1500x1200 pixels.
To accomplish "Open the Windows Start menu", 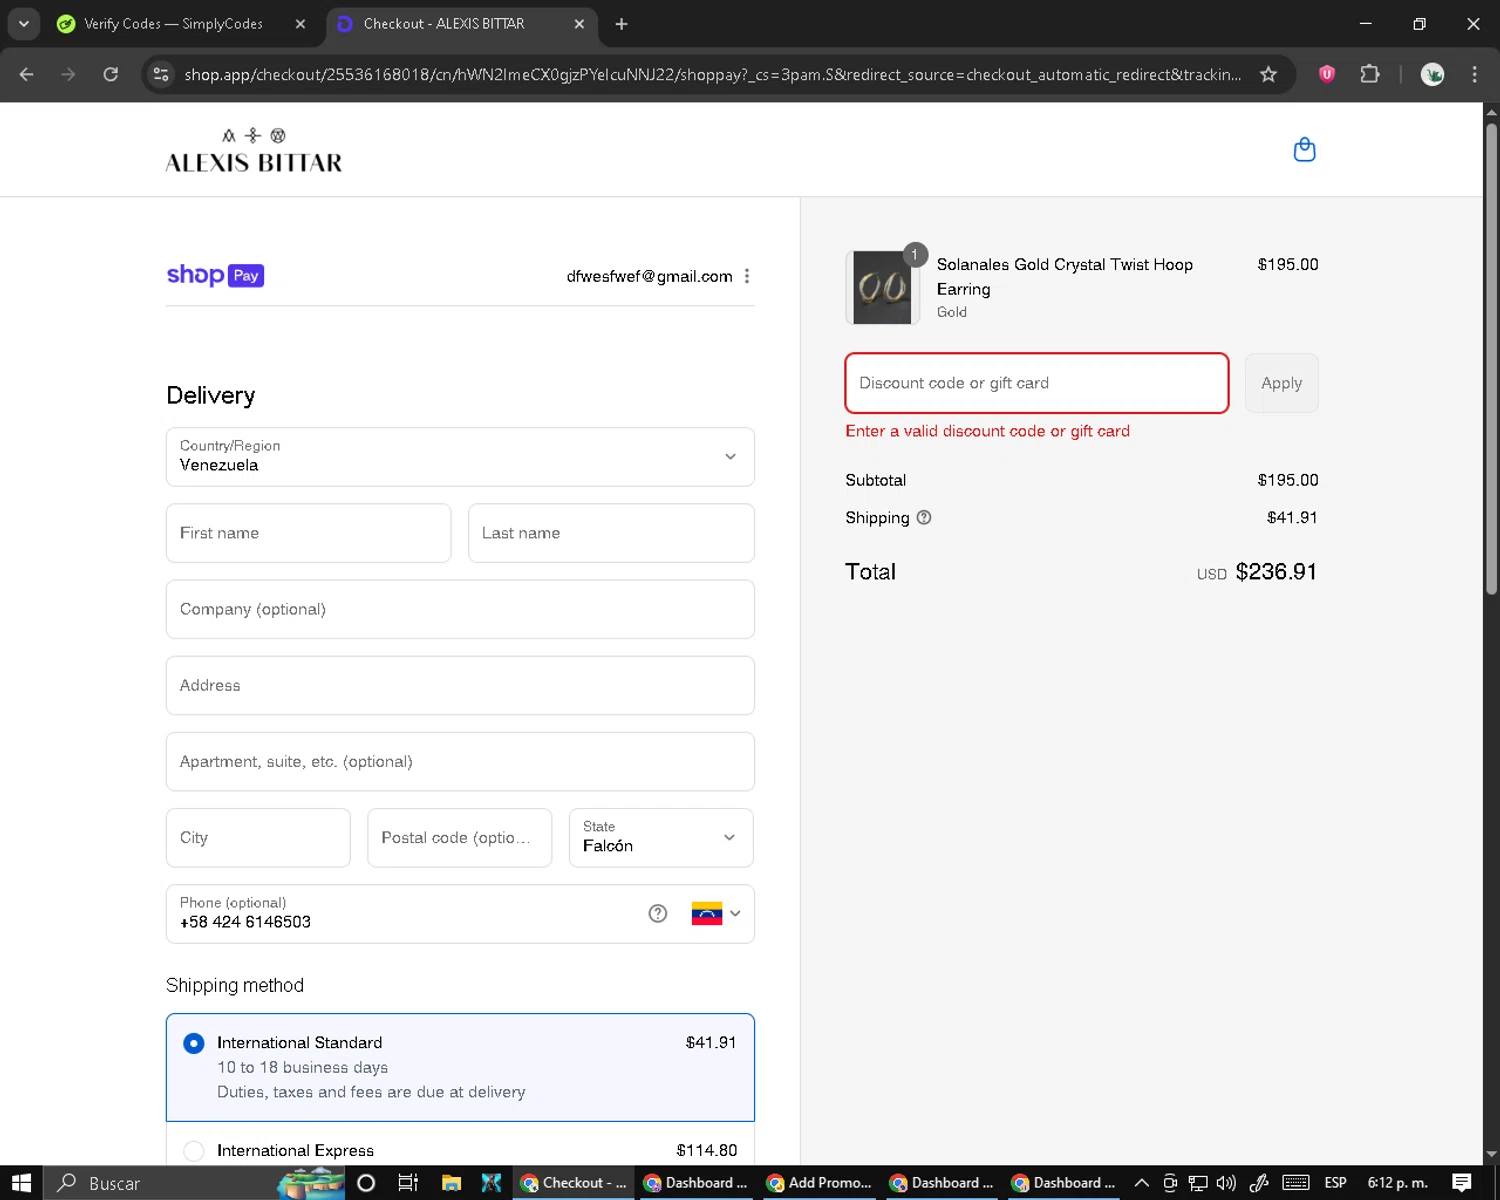I will point(21,1183).
